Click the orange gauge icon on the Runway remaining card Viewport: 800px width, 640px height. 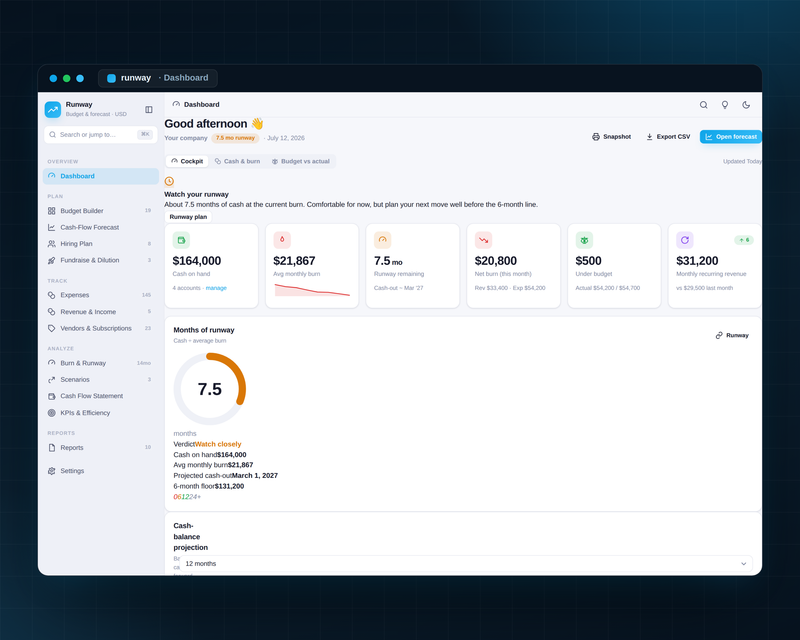pos(383,240)
